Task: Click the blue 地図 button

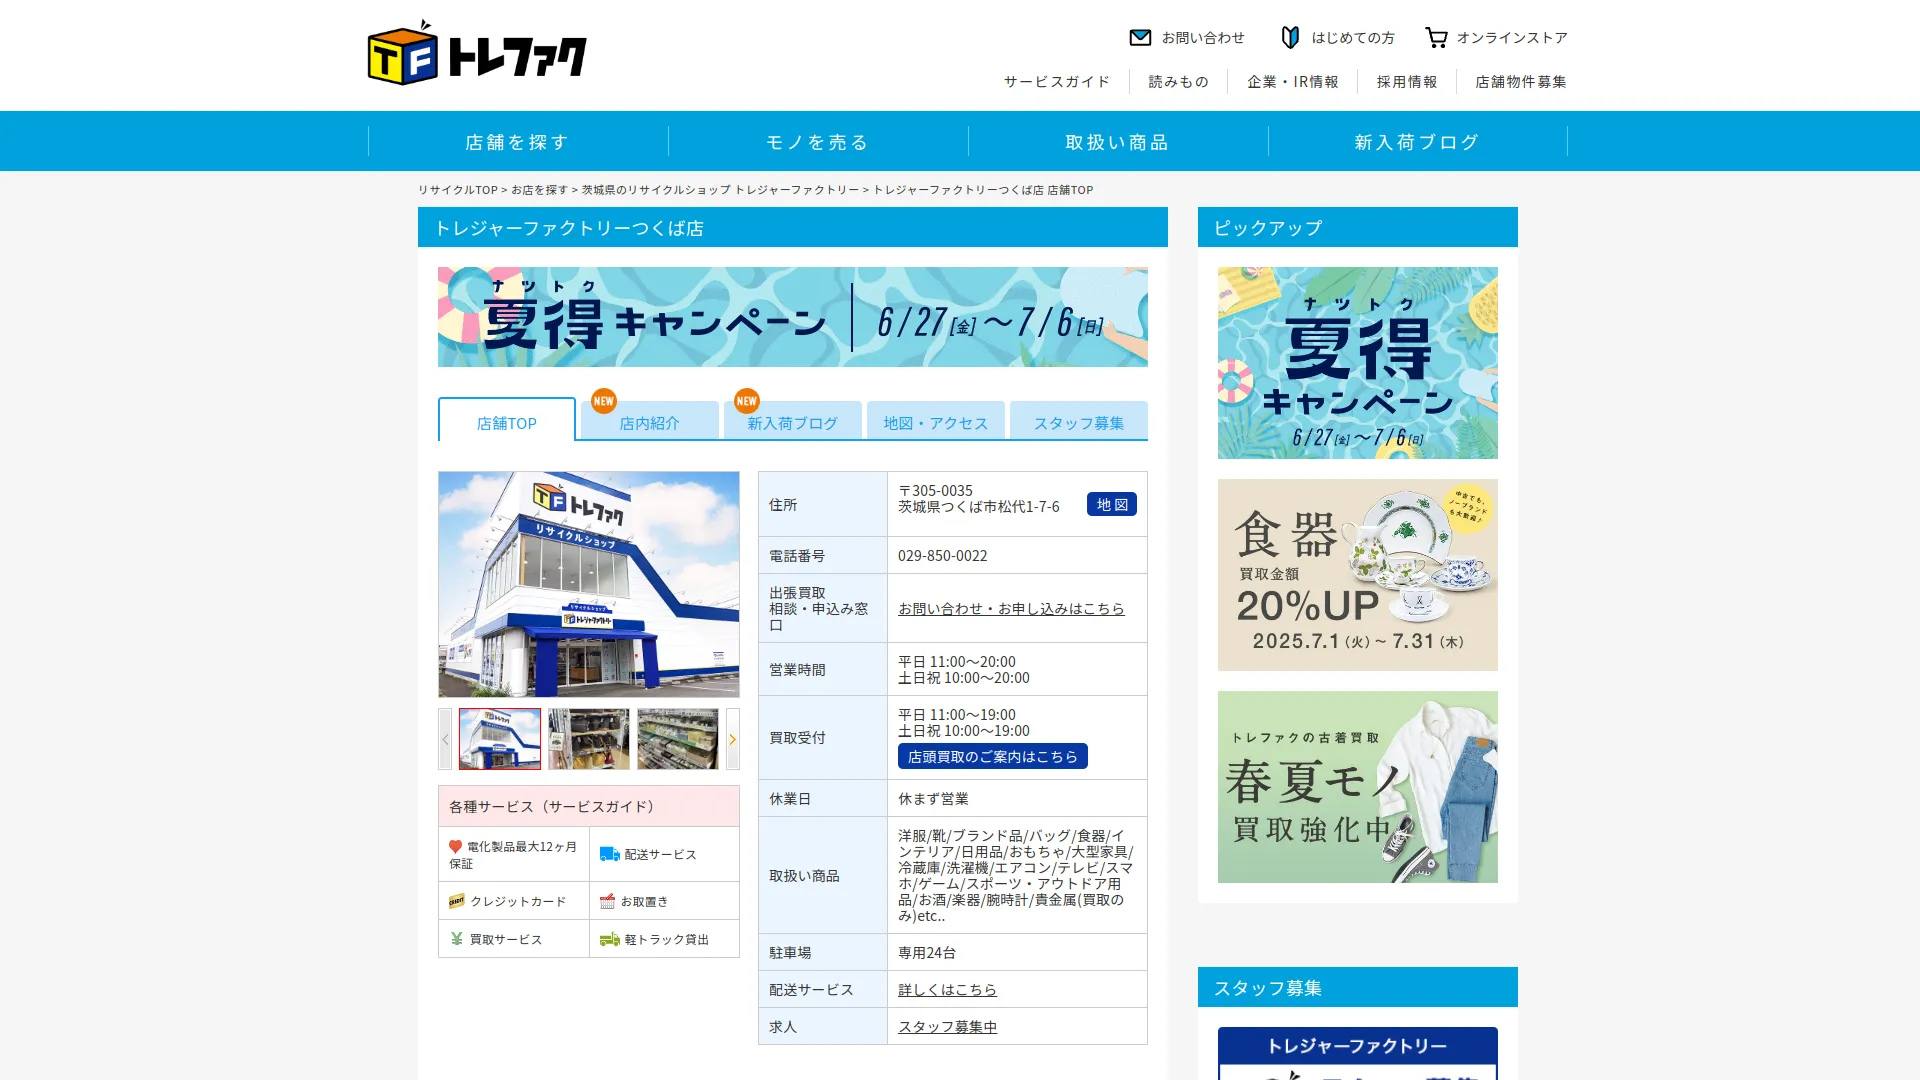Action: click(x=1112, y=504)
